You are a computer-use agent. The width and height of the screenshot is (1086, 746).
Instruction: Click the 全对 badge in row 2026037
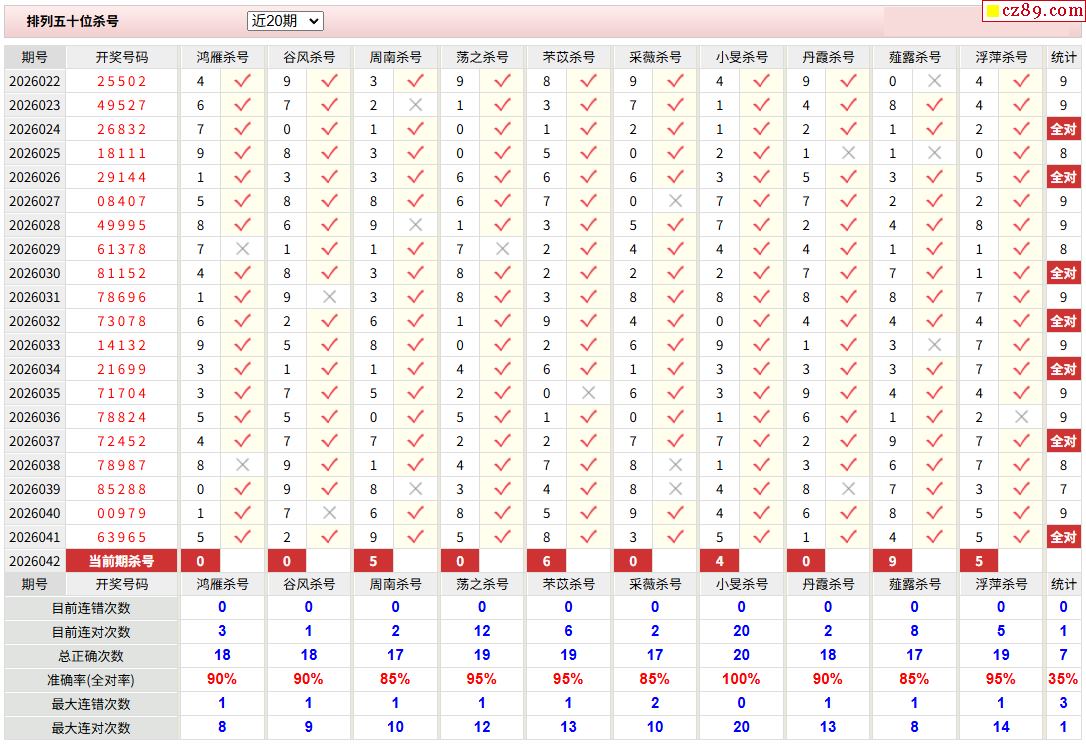tap(1063, 441)
